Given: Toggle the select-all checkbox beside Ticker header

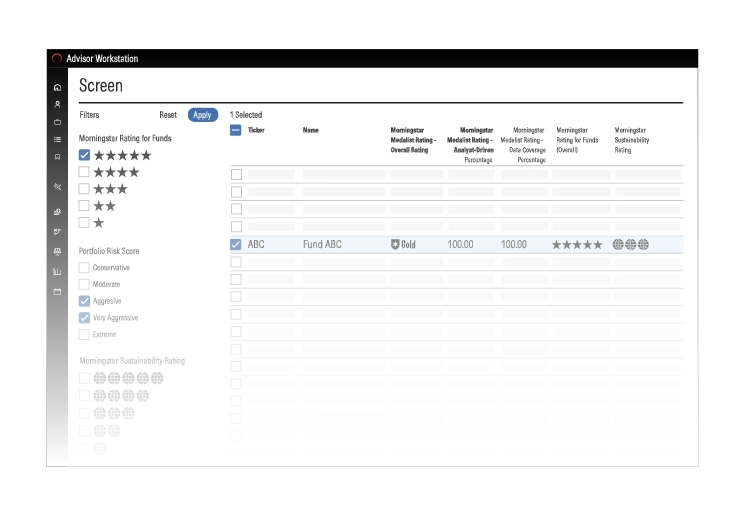Looking at the screenshot, I should click(236, 130).
